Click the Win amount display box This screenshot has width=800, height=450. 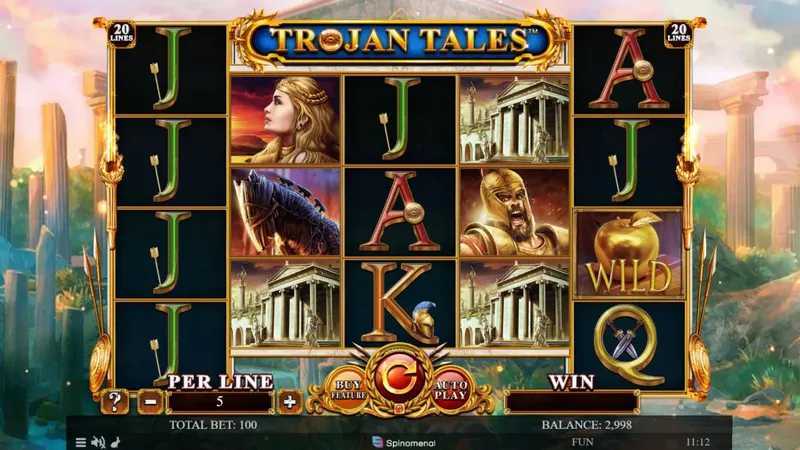[571, 402]
